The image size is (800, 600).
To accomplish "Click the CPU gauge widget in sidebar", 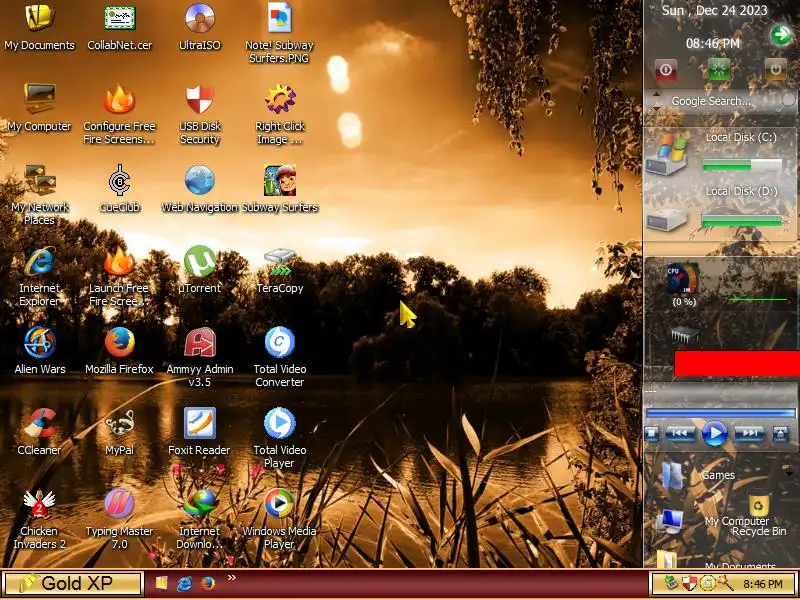I will click(683, 279).
